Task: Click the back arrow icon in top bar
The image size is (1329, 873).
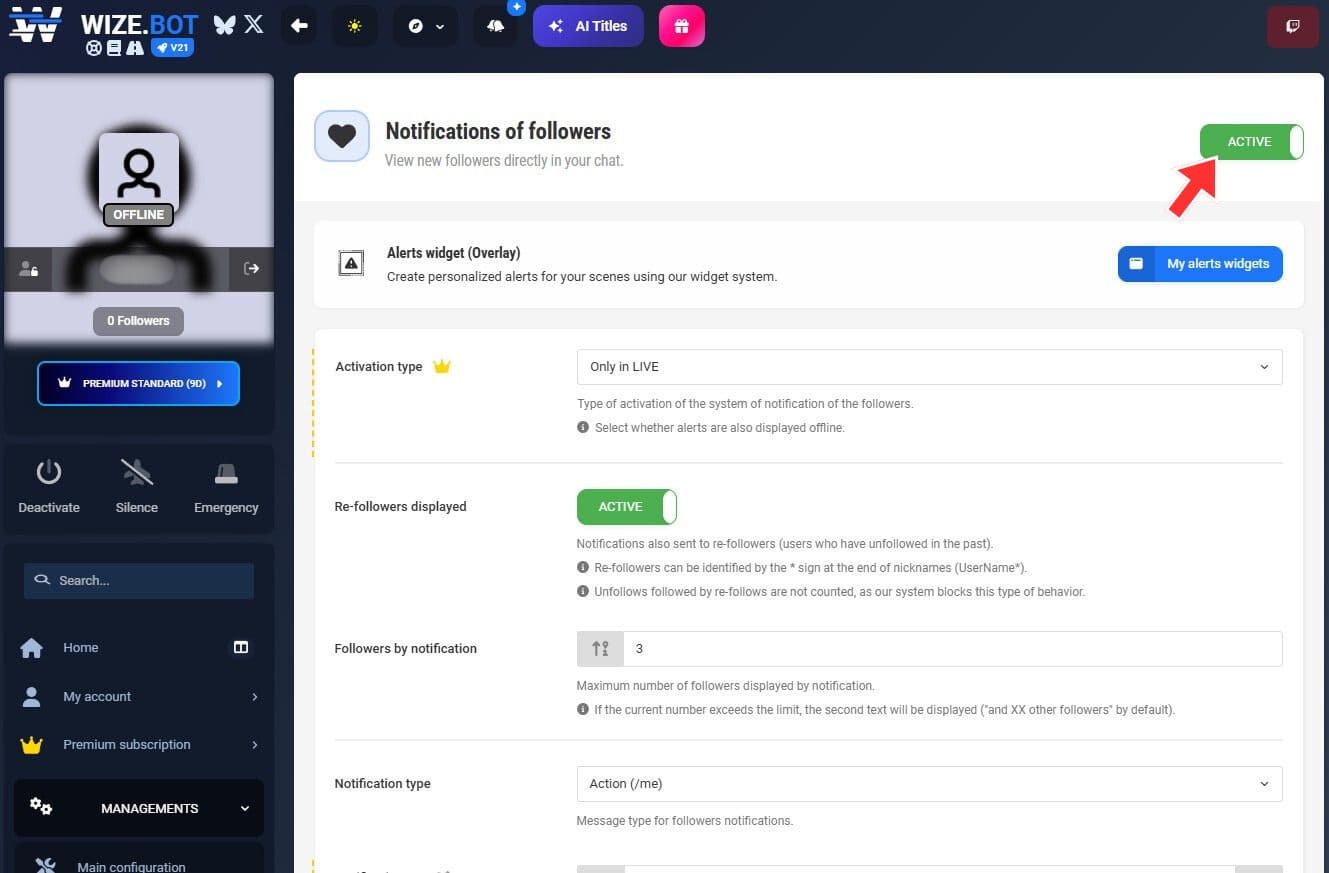Action: tap(299, 26)
